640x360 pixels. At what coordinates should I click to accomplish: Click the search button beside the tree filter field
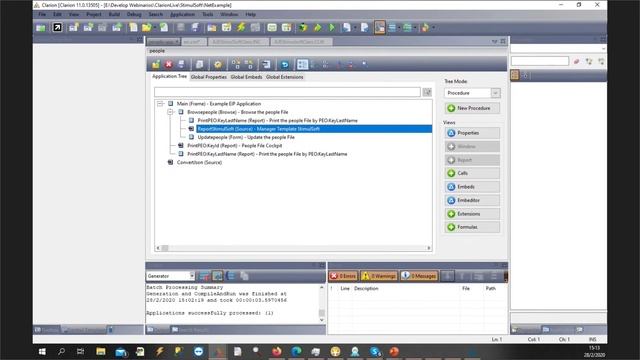click(x=427, y=92)
